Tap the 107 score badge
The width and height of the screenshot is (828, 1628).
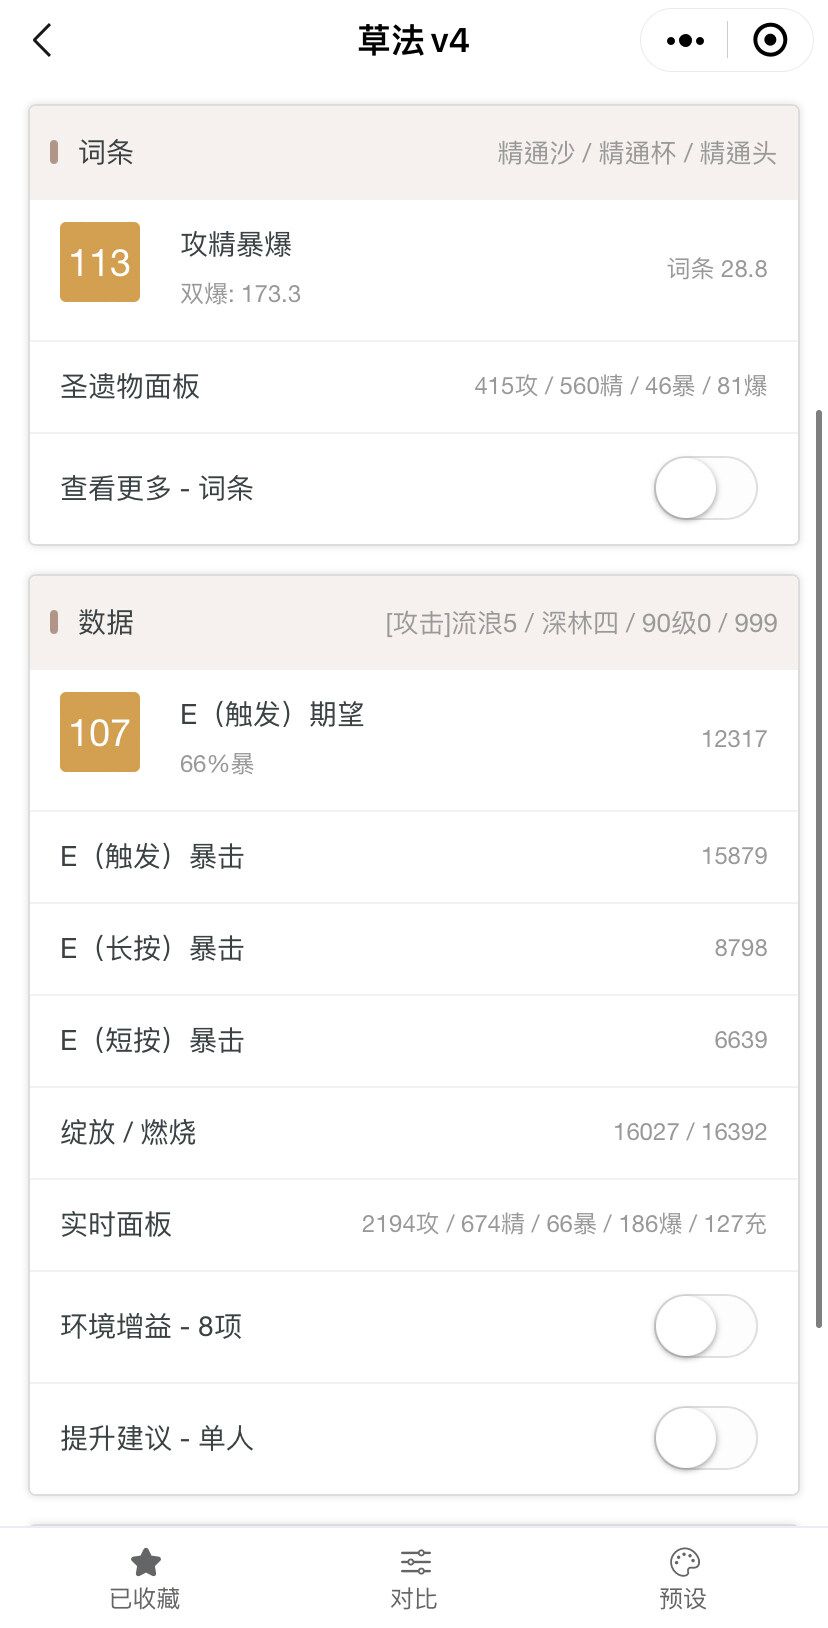(x=100, y=732)
